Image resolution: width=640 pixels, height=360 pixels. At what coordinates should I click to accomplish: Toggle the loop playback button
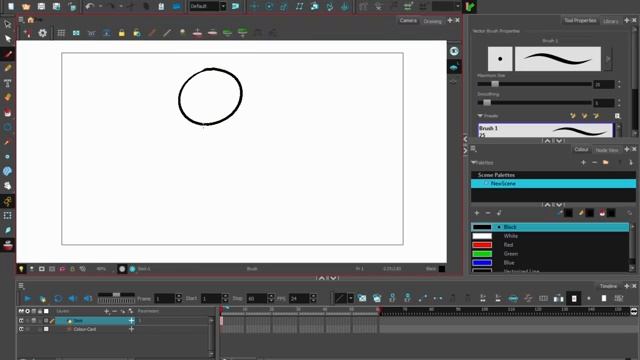58,299
